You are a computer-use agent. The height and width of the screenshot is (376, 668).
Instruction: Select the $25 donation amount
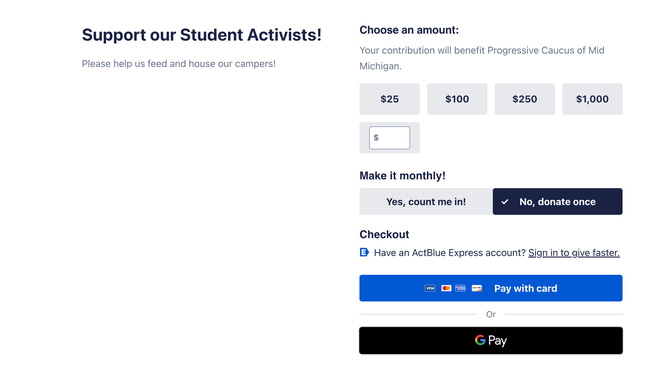(x=389, y=99)
